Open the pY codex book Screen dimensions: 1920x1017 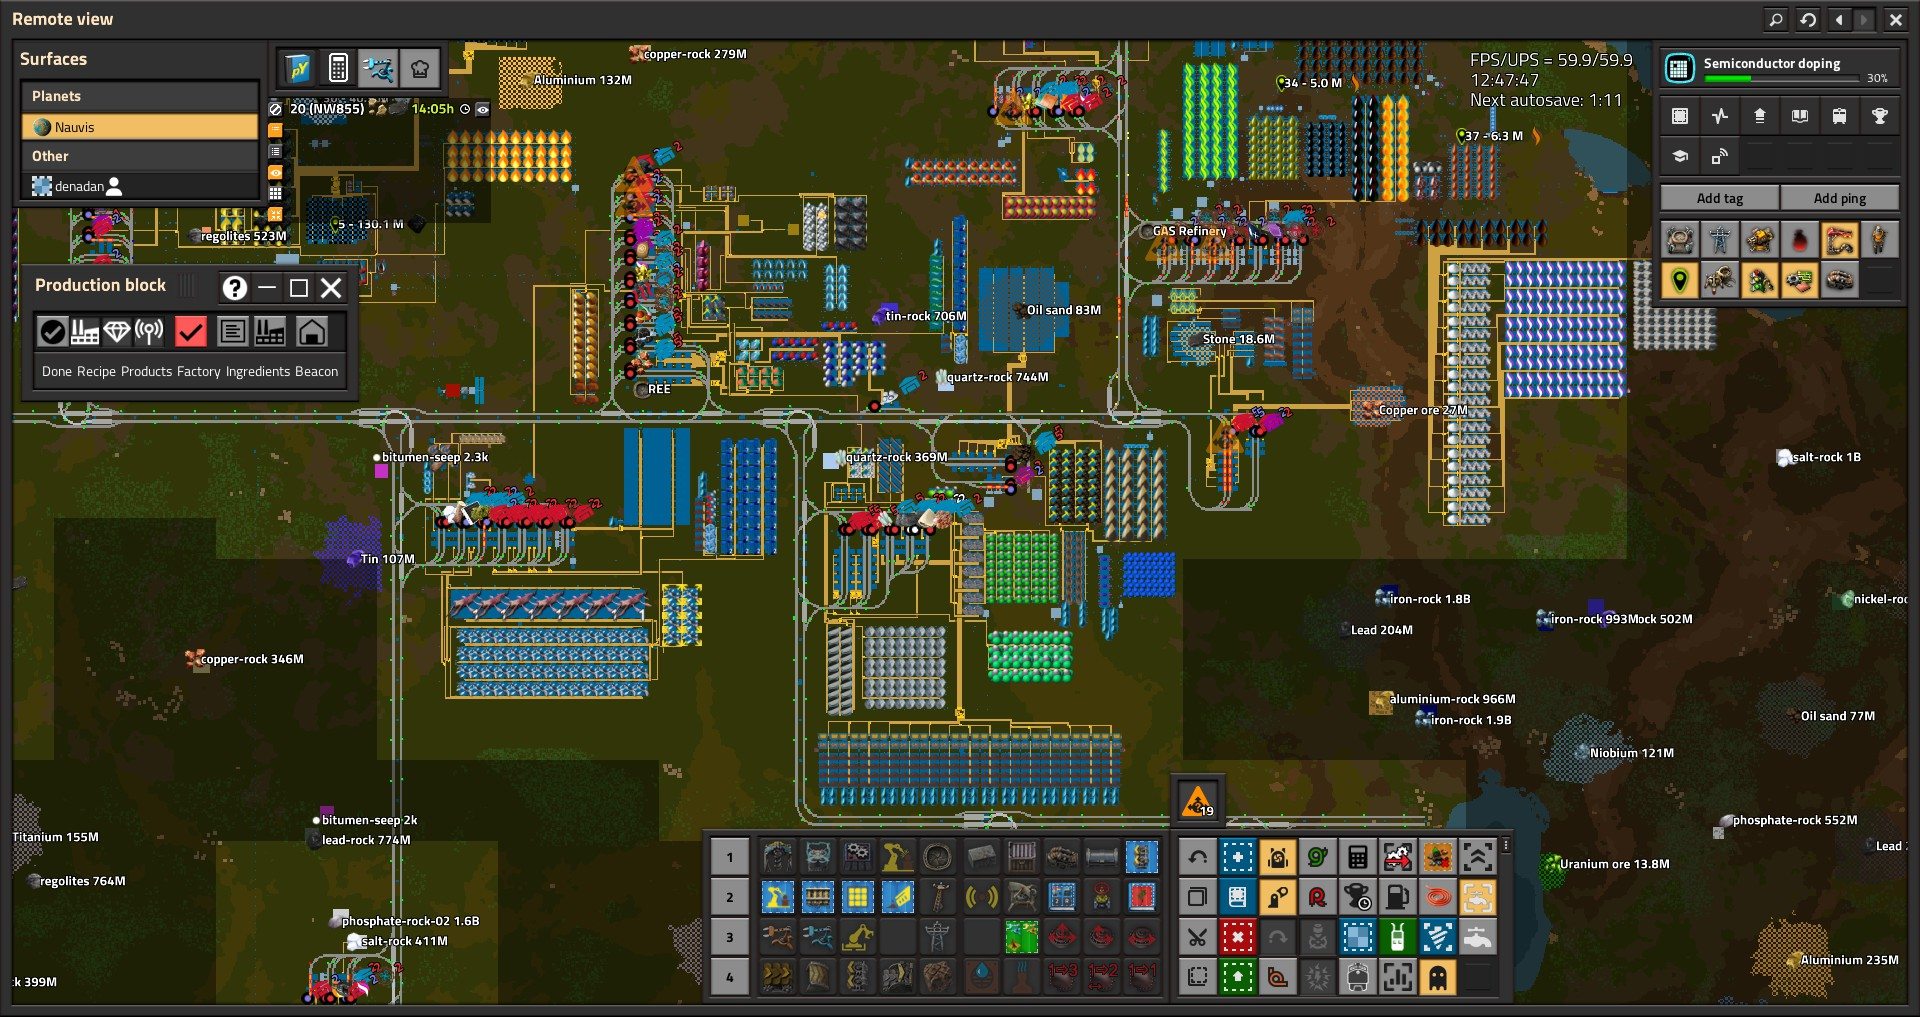point(298,68)
